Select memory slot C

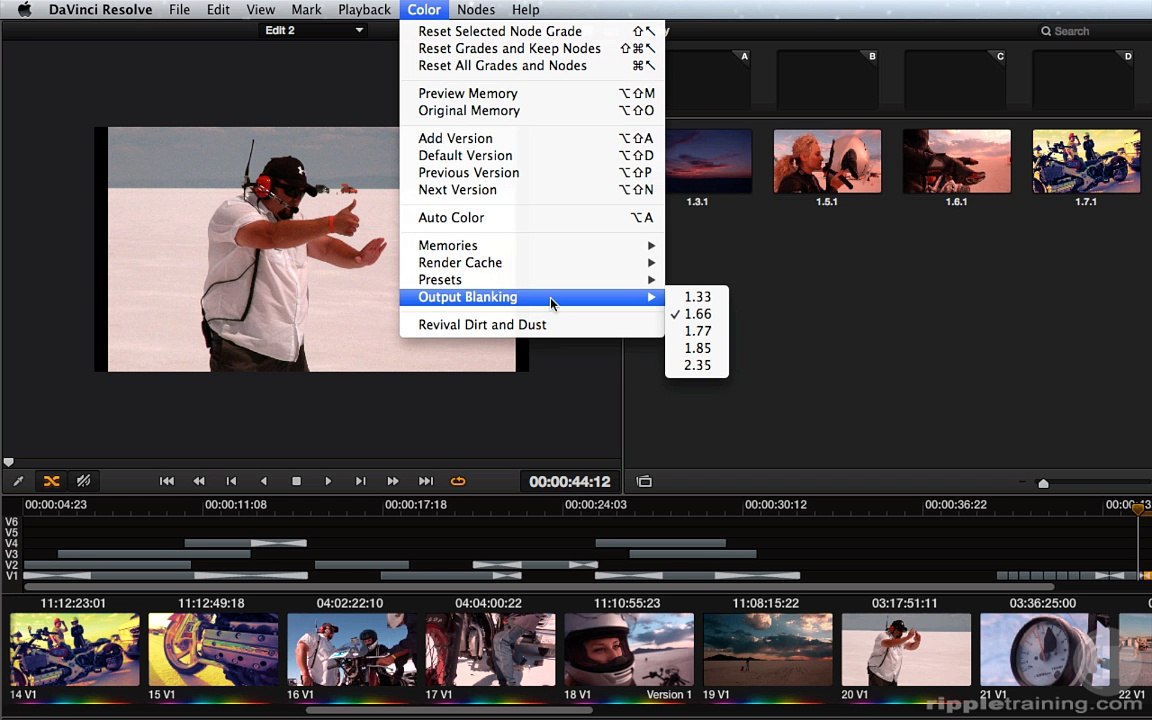click(x=955, y=79)
